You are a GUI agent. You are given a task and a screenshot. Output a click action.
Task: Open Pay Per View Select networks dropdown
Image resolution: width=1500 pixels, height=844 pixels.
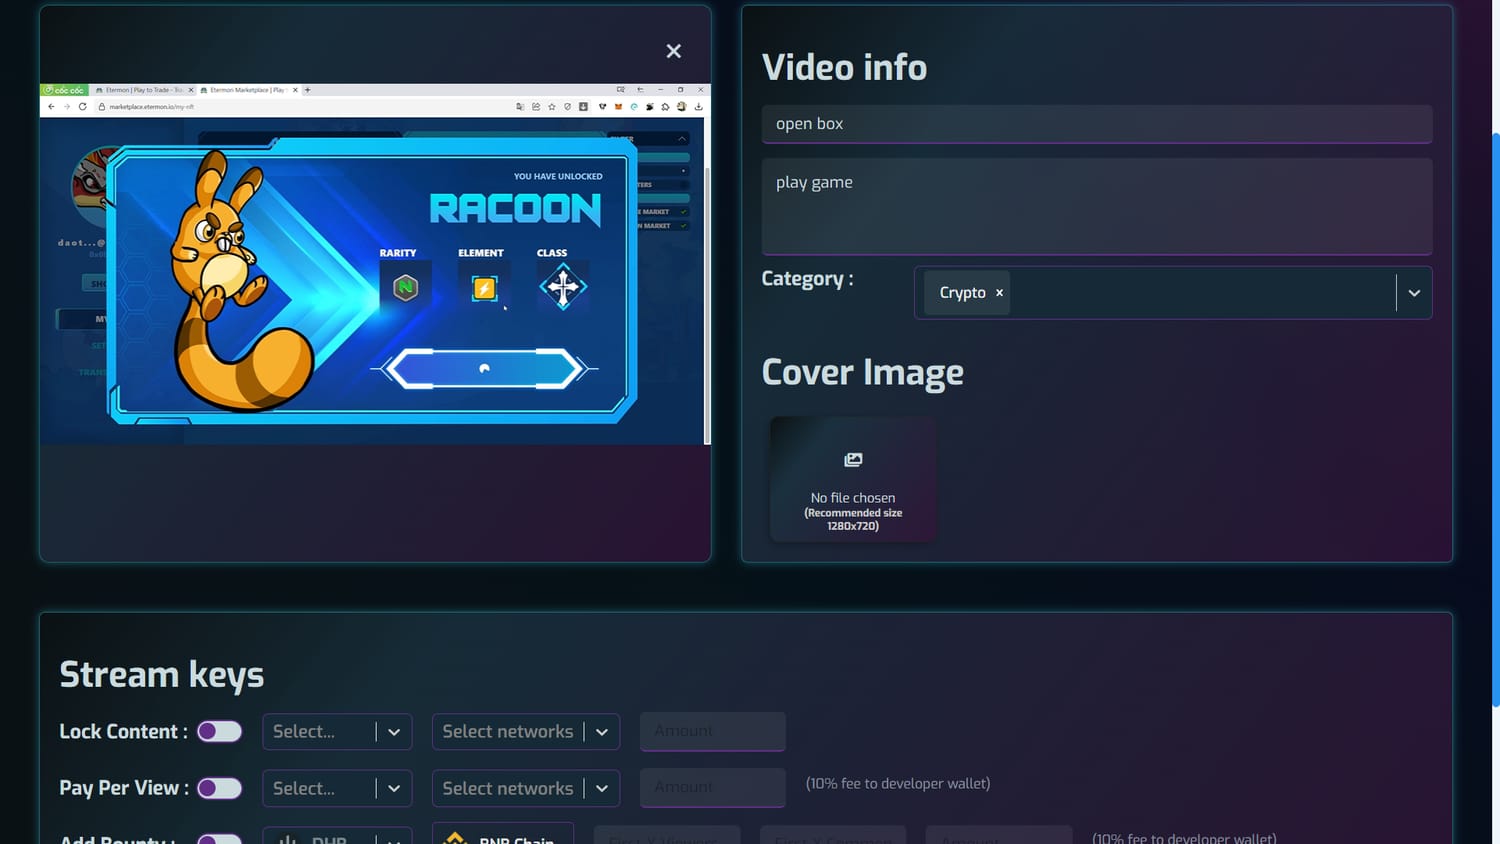pyautogui.click(x=526, y=788)
